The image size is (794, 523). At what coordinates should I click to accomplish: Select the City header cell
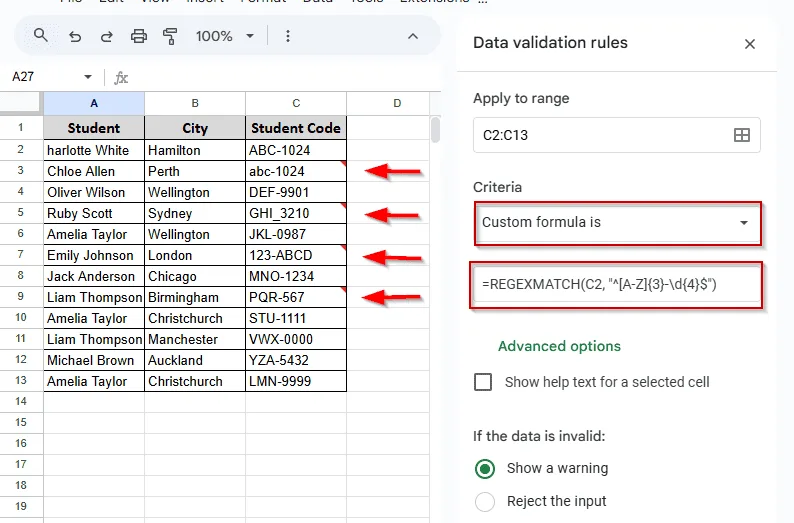[x=195, y=128]
